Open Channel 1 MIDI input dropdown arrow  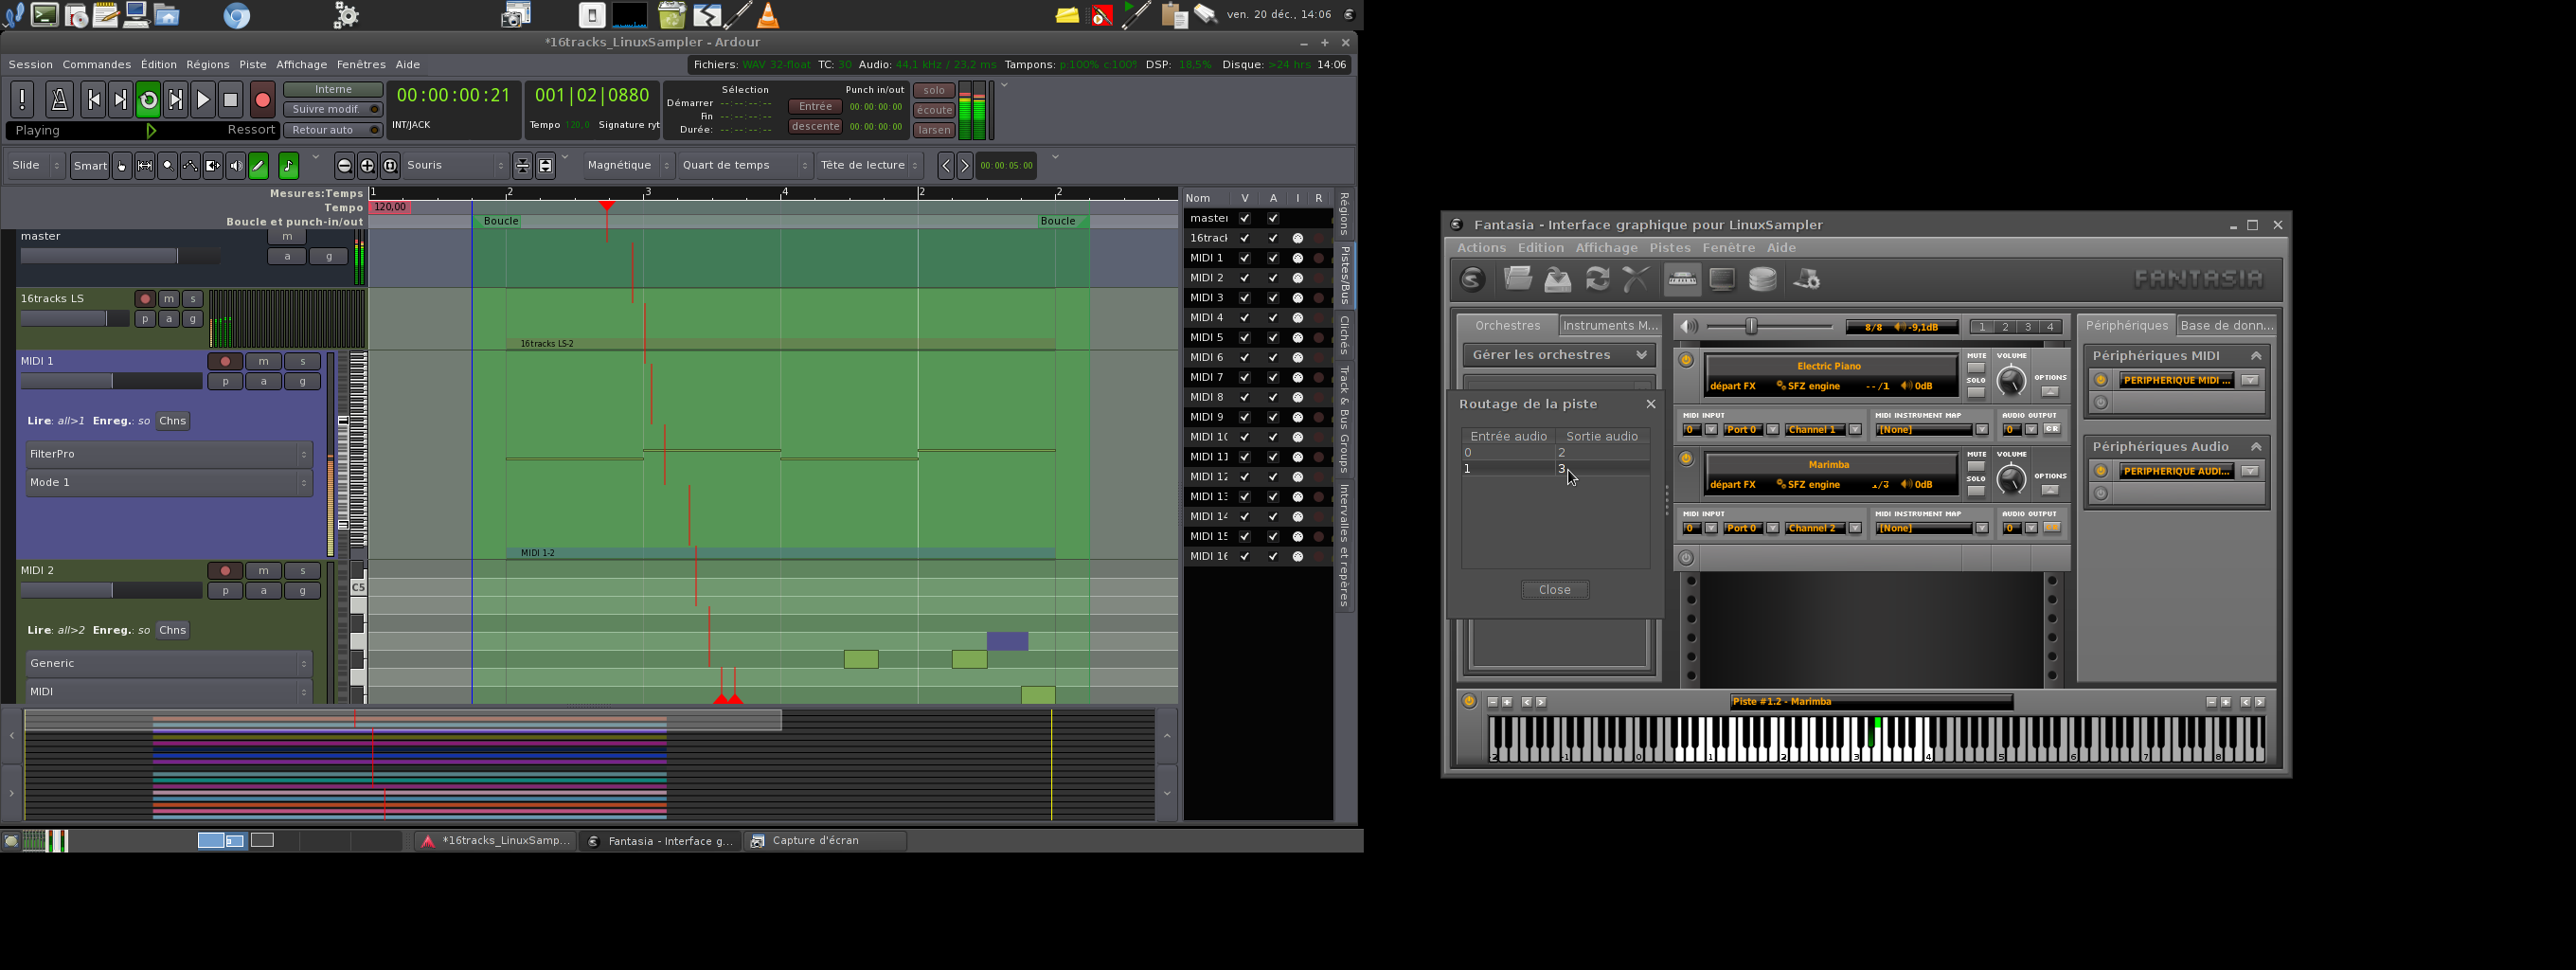[x=1855, y=430]
